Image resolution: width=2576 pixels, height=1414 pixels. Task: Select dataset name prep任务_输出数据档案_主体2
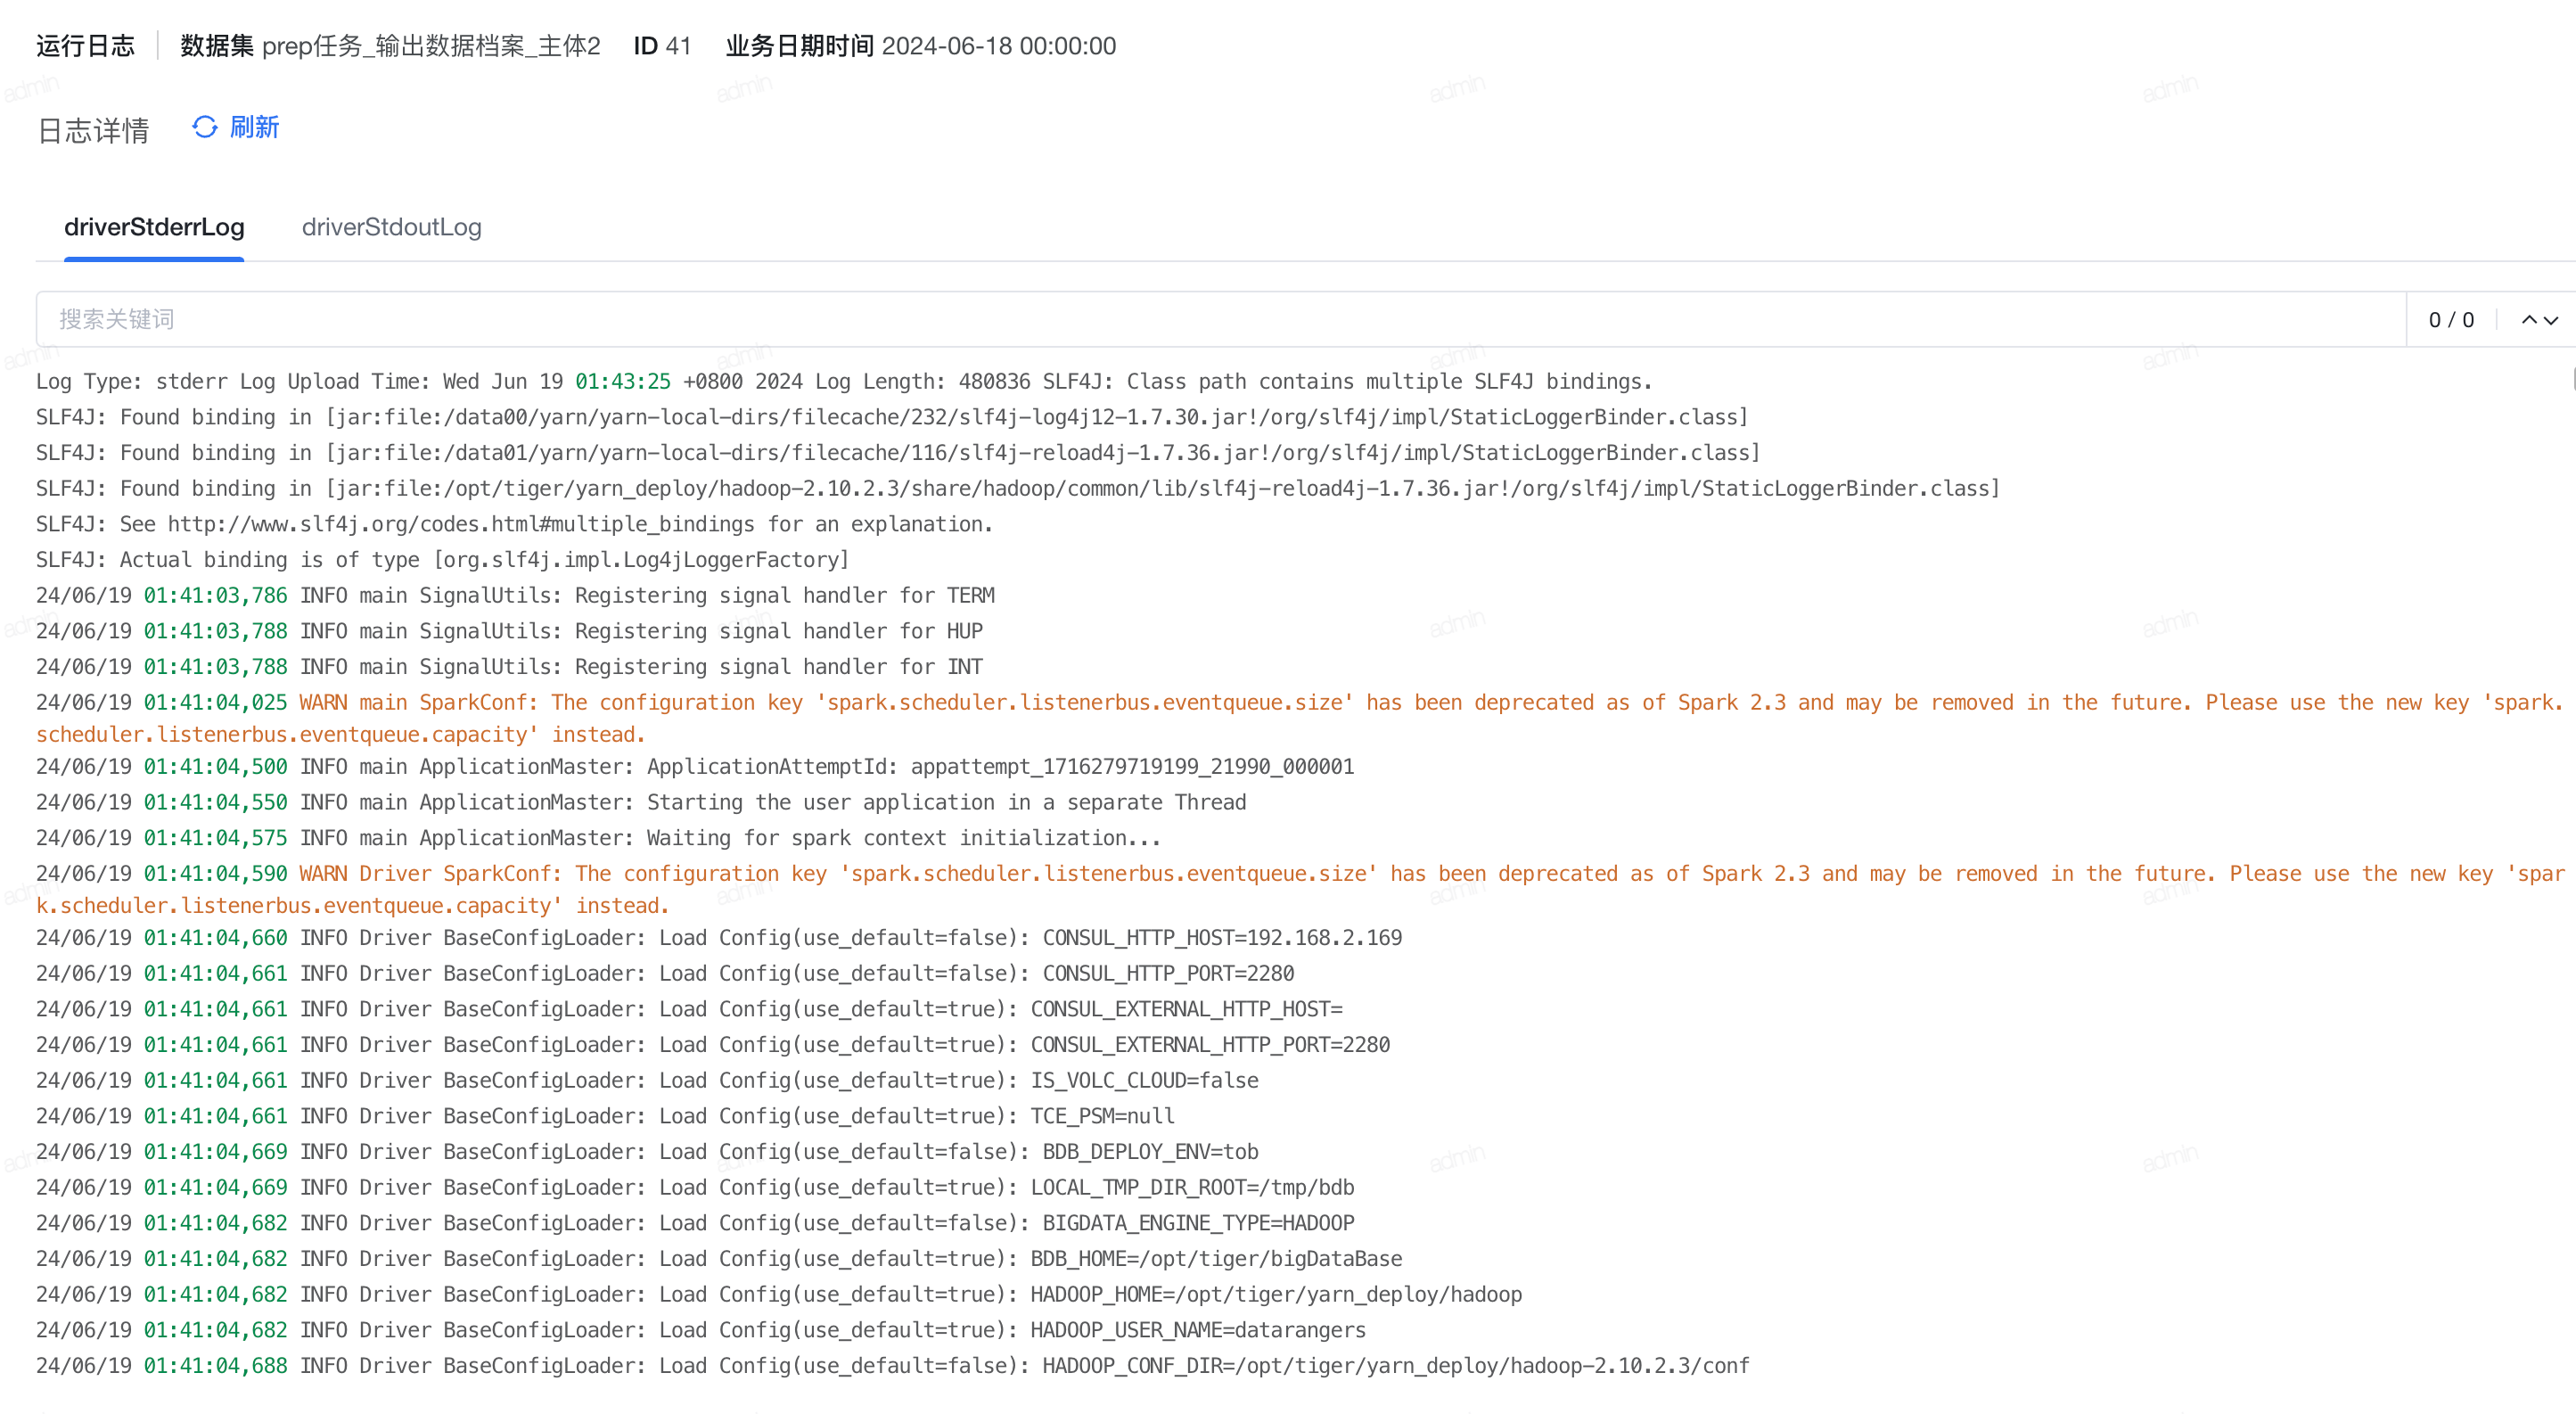coord(431,46)
